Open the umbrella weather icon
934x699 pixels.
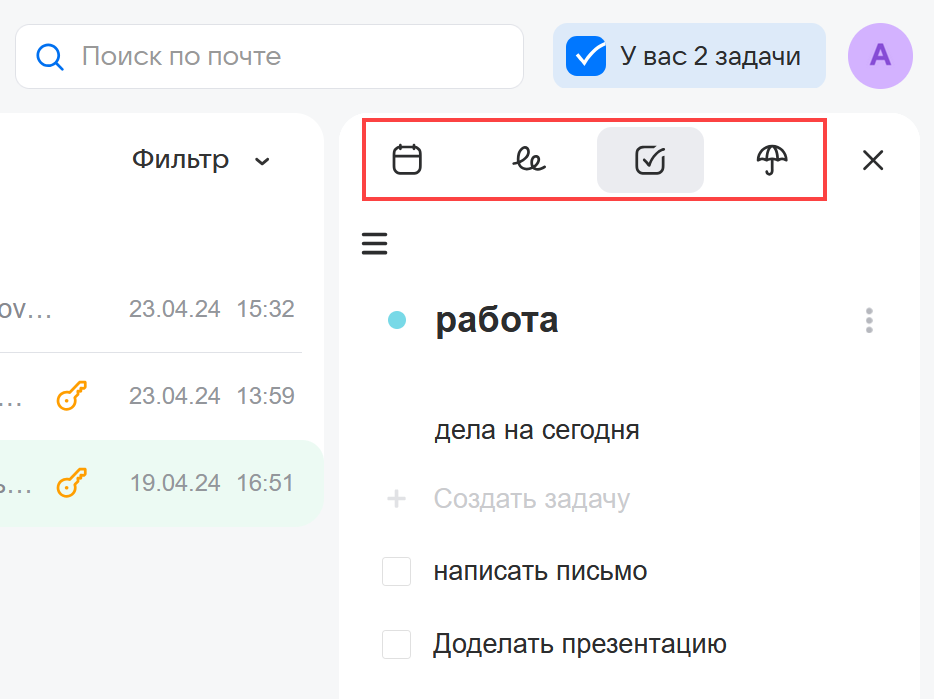point(772,160)
